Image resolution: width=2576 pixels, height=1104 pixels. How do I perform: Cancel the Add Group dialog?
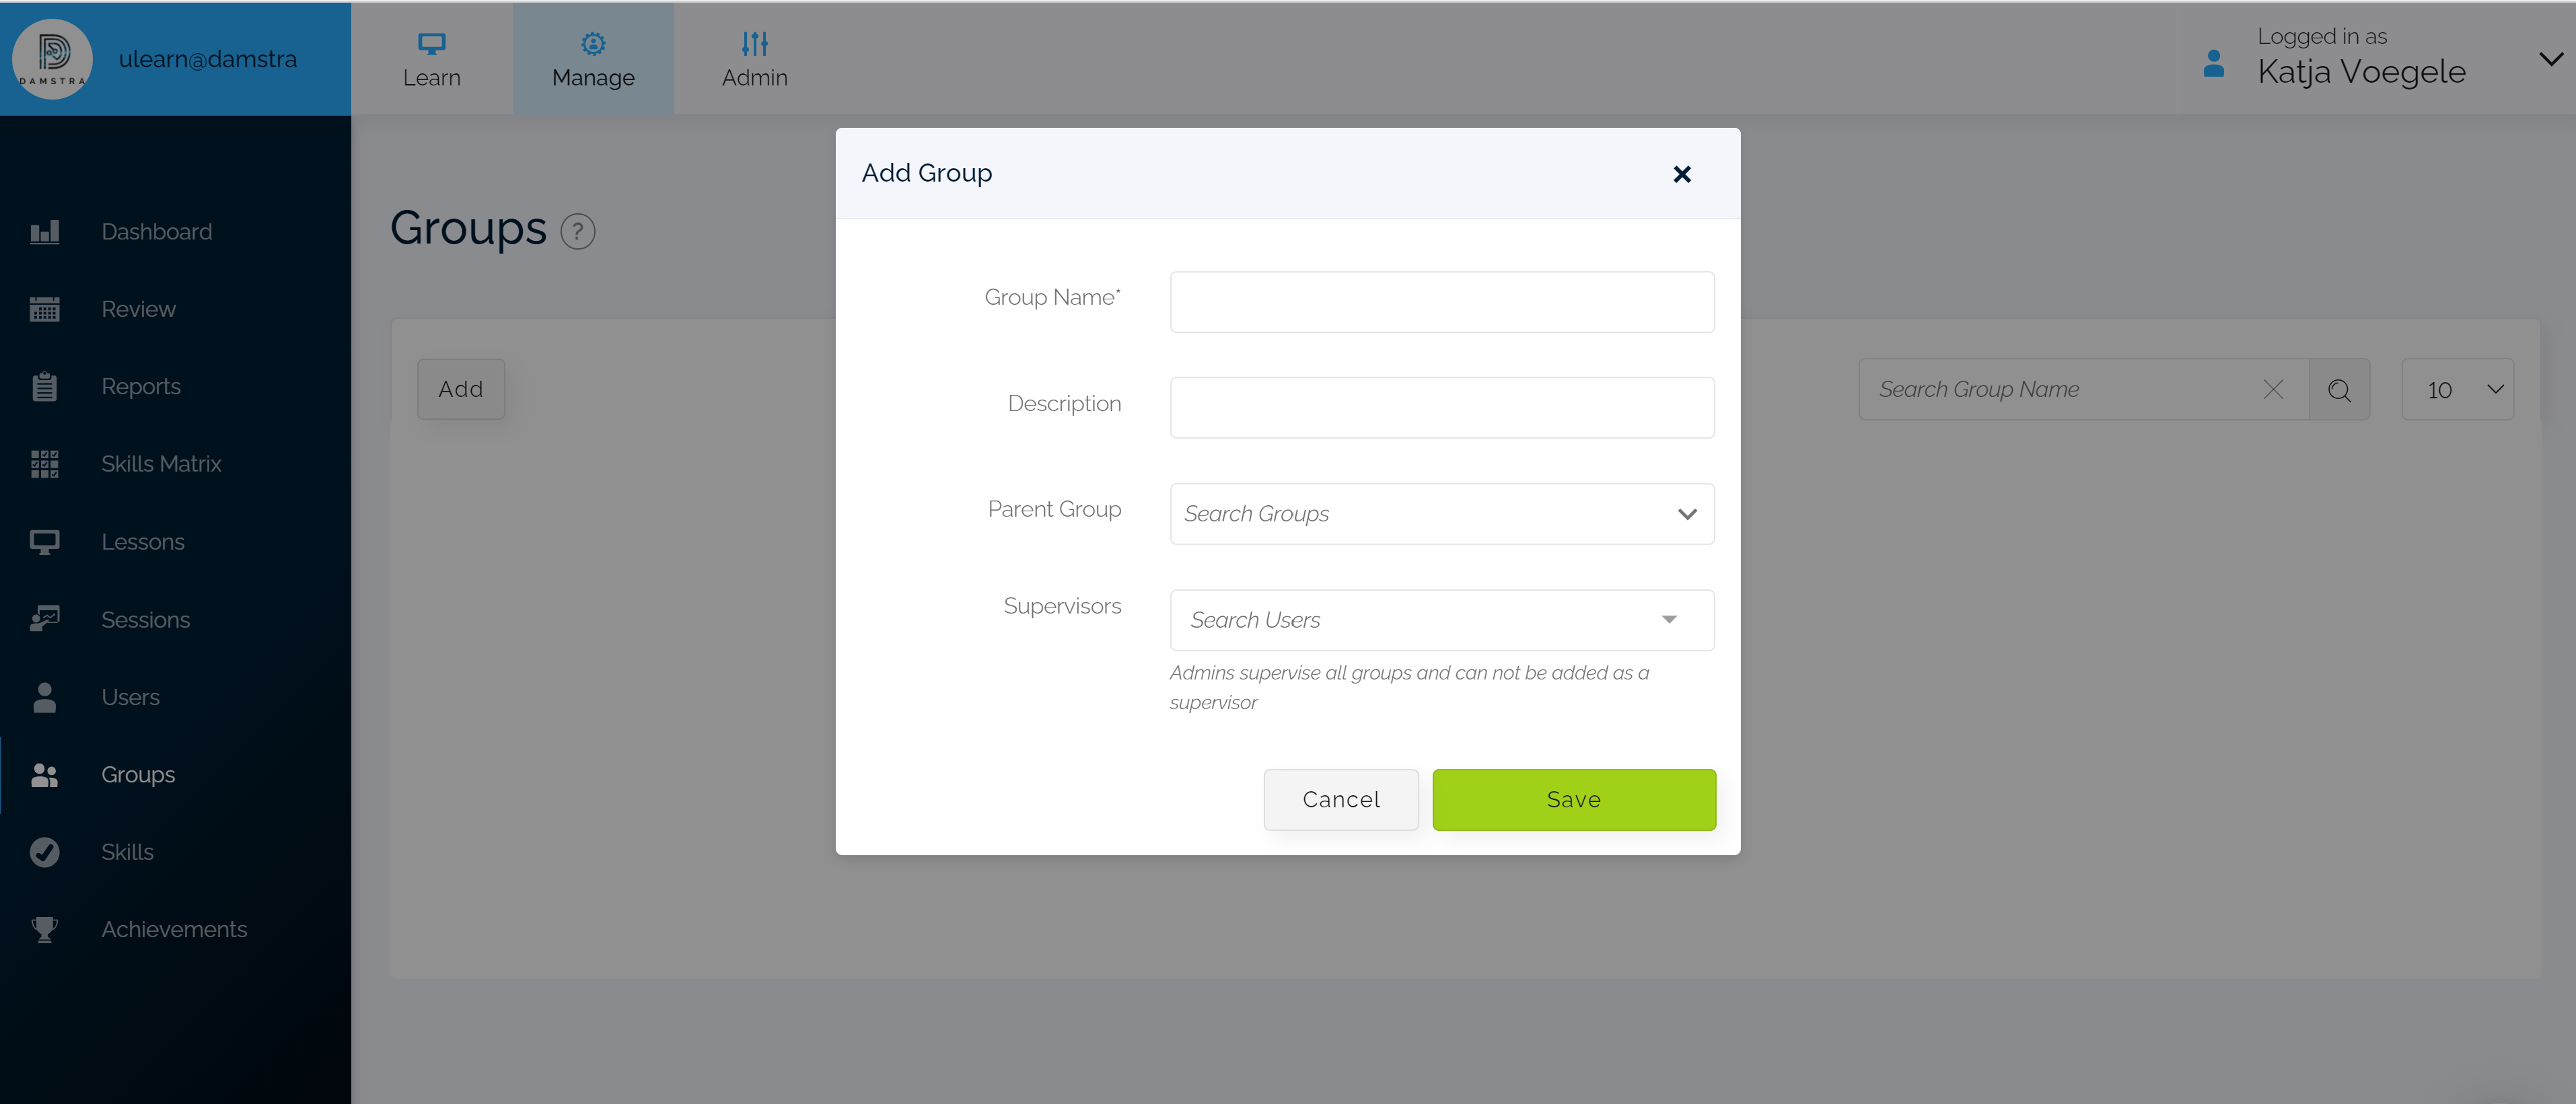point(1341,799)
